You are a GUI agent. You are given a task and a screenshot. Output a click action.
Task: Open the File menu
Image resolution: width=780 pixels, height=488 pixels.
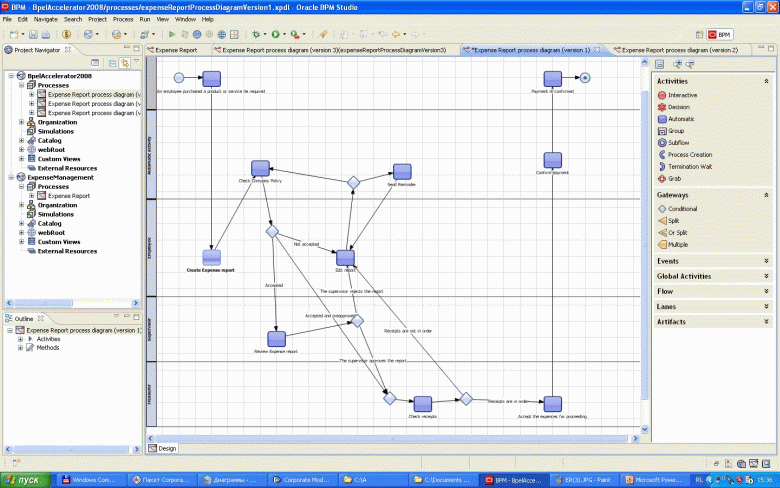(x=7, y=19)
